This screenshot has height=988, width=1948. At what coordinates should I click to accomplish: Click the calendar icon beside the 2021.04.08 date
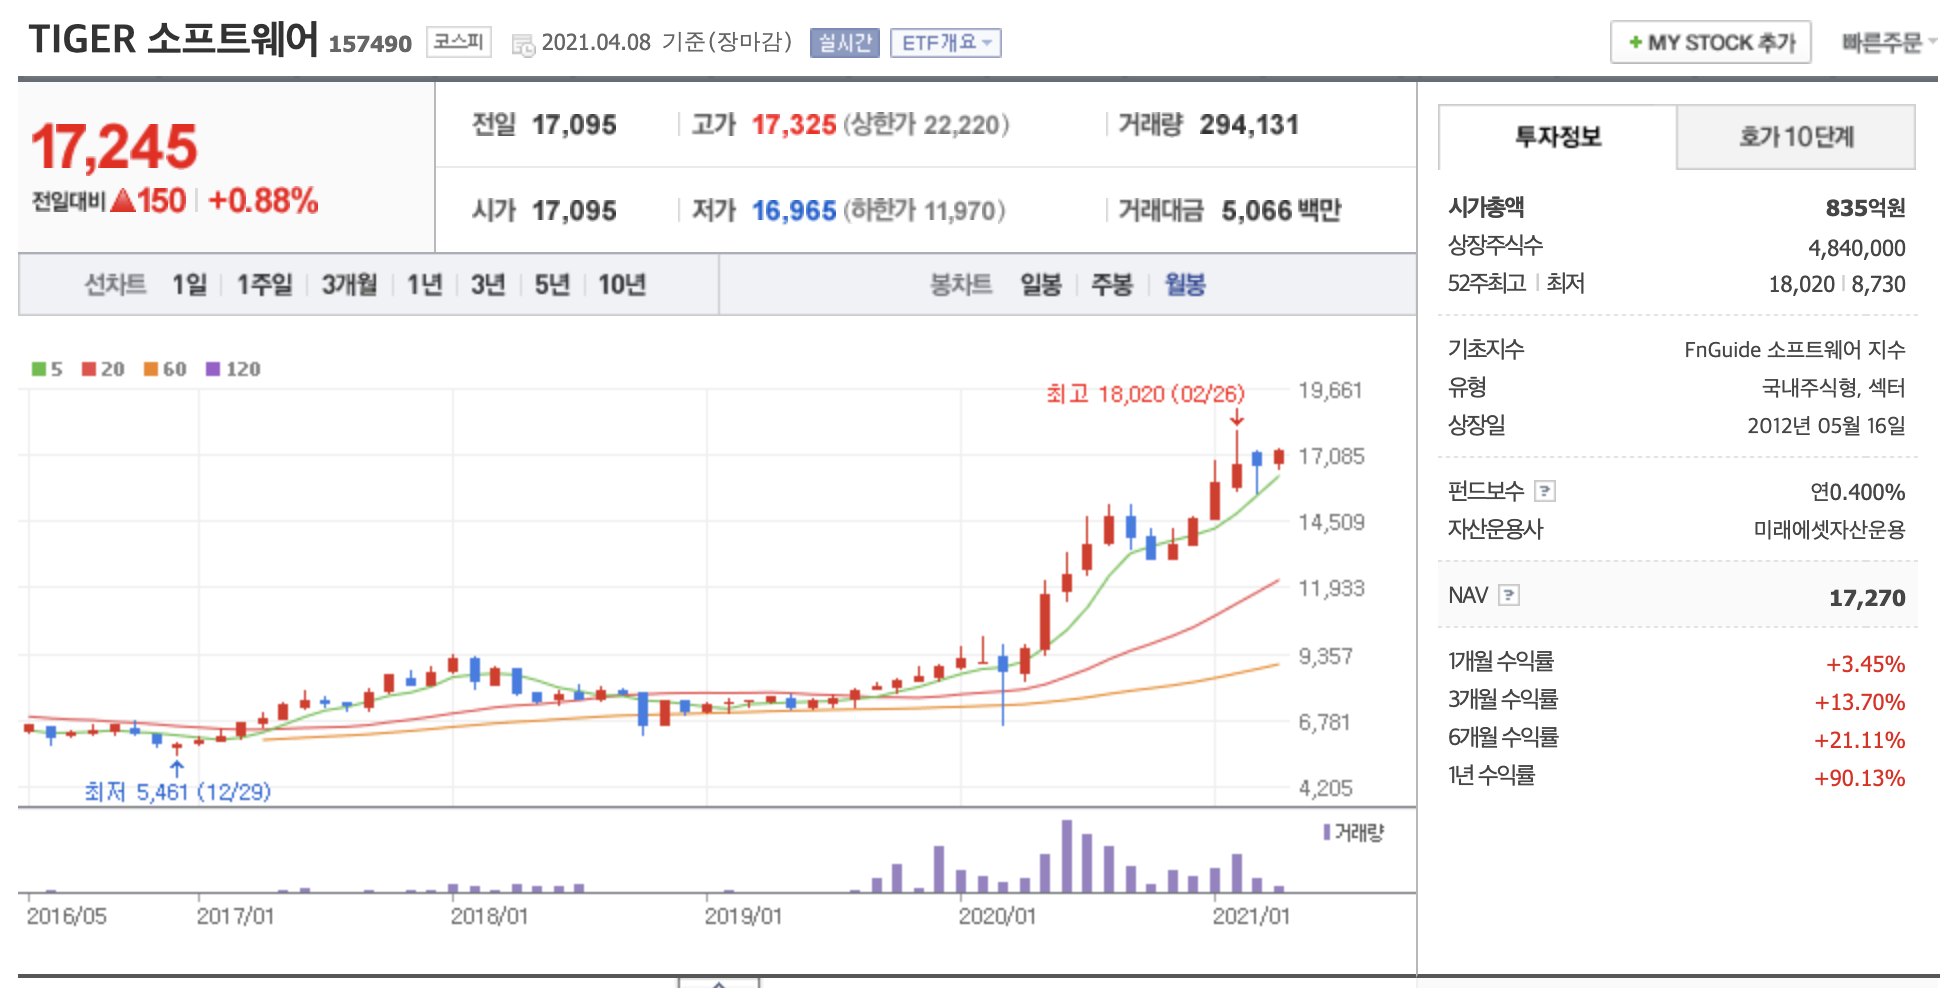[x=523, y=44]
